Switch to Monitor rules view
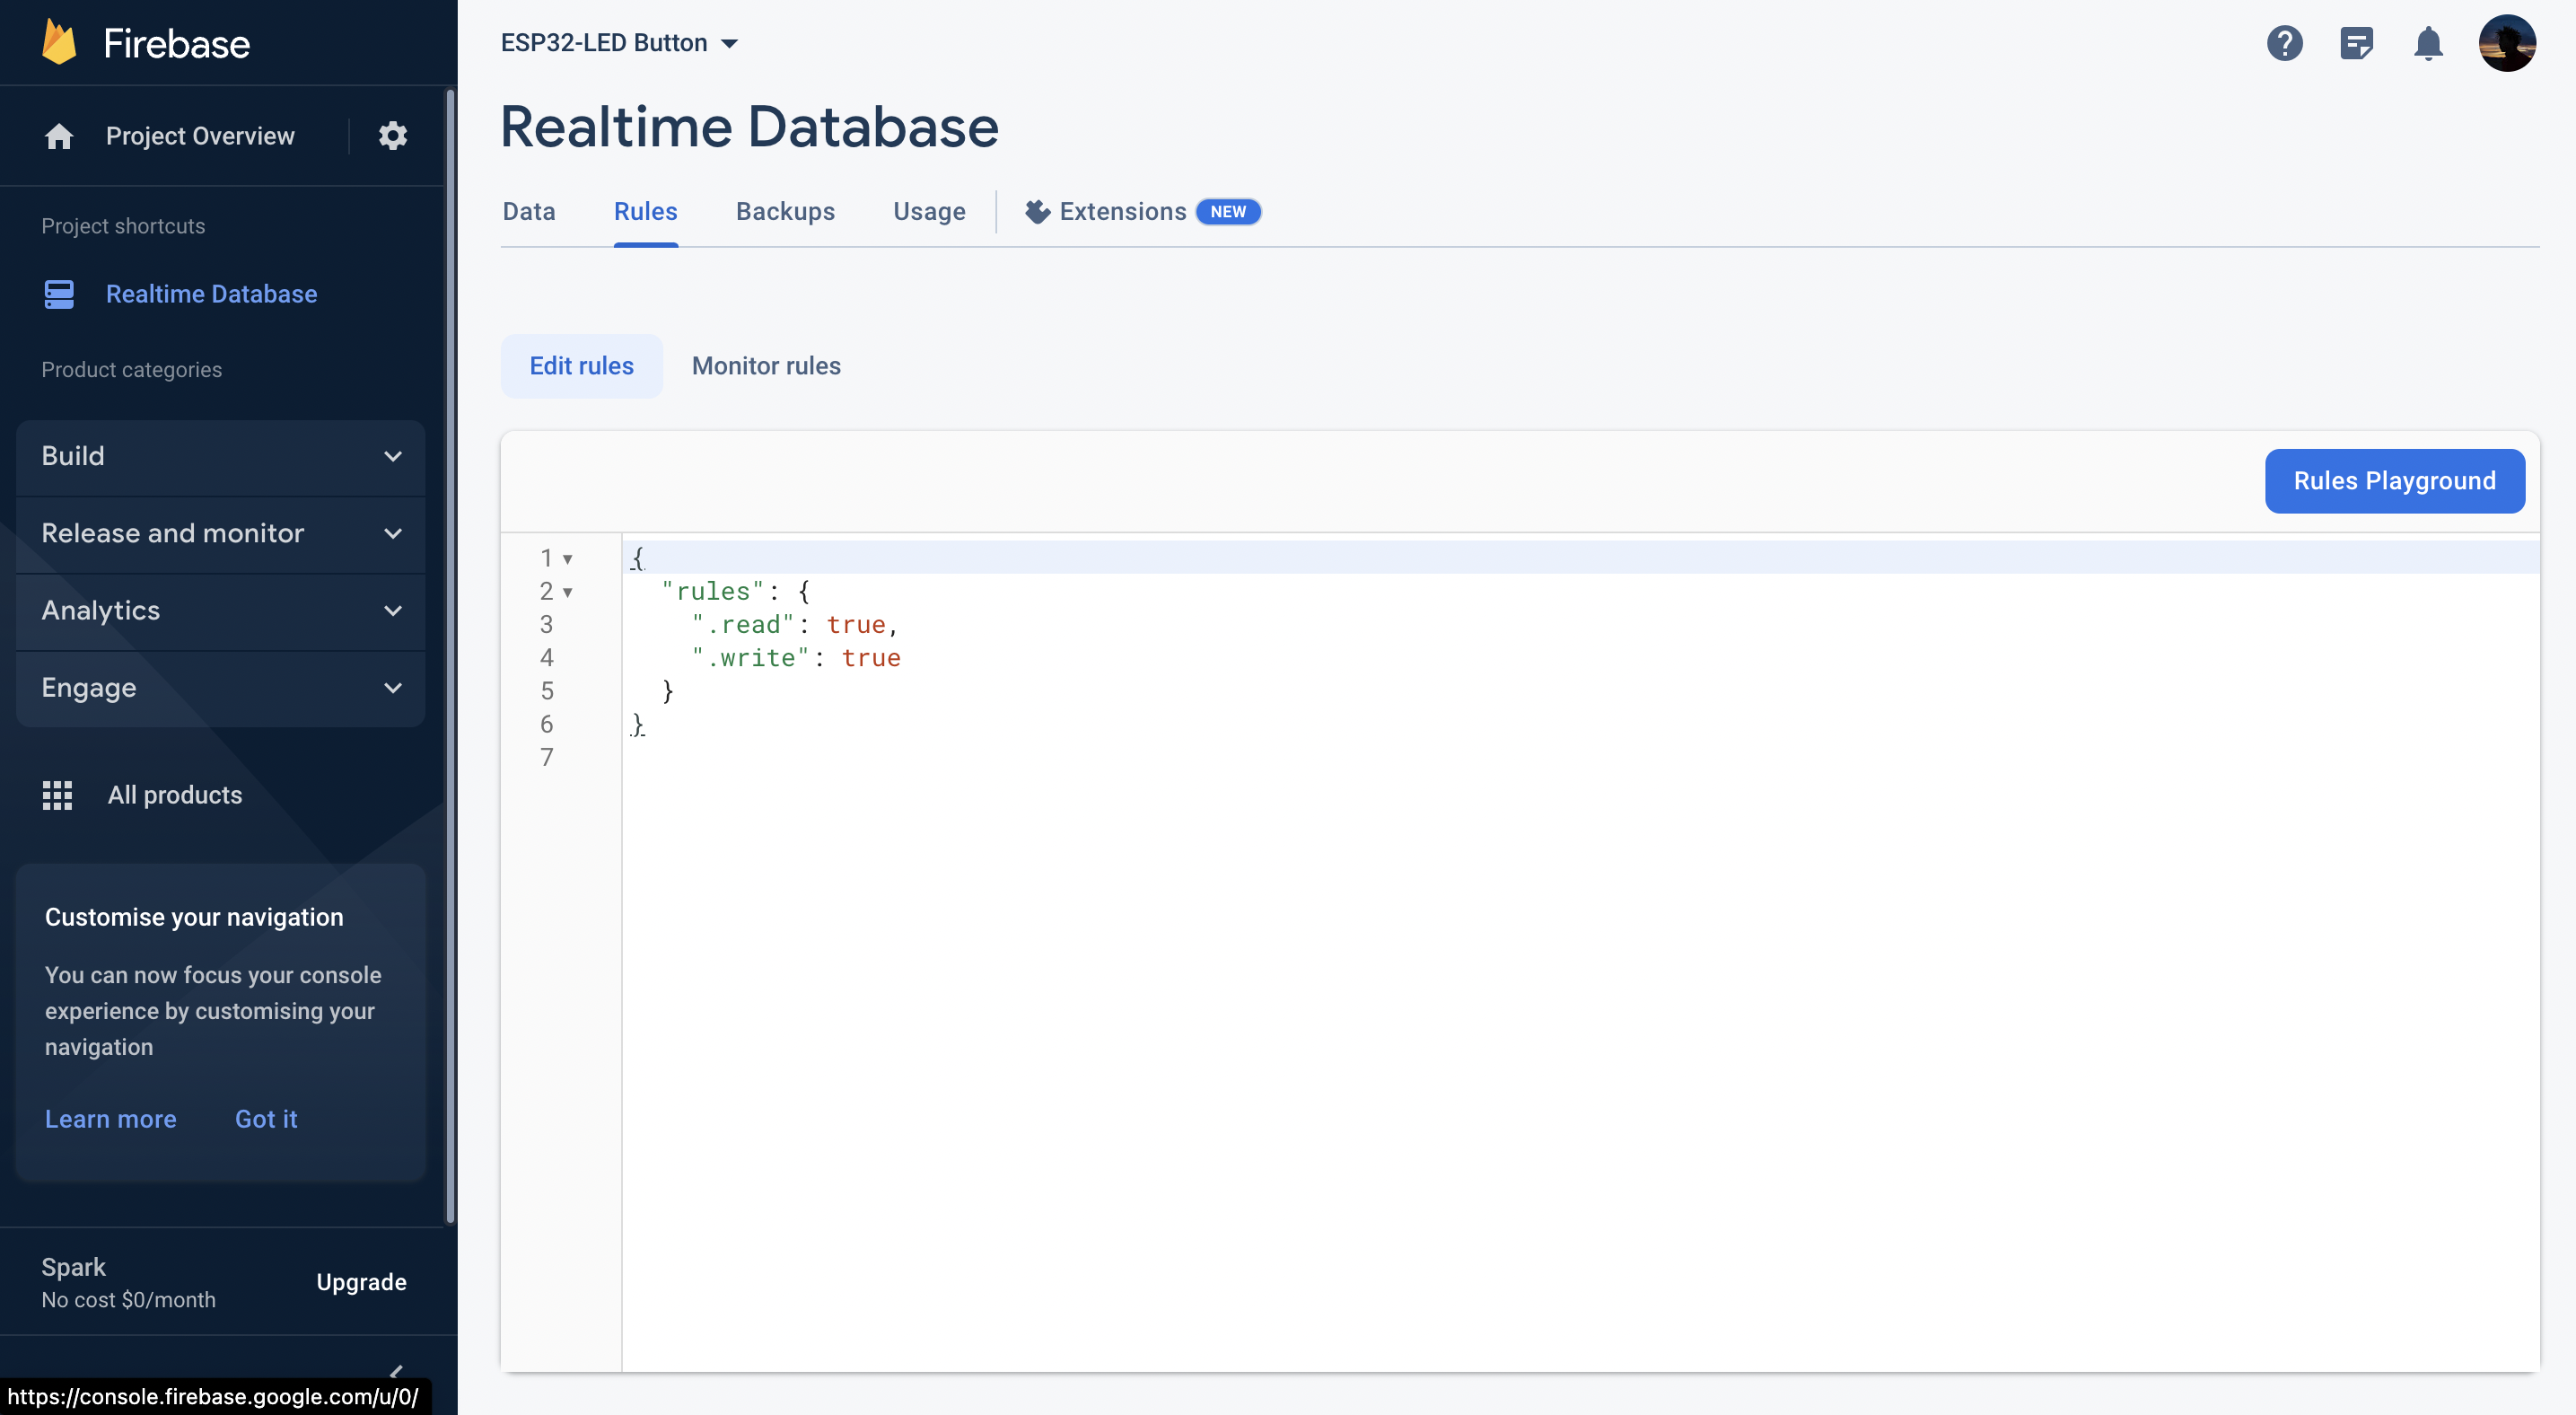Image resolution: width=2576 pixels, height=1415 pixels. tap(766, 366)
